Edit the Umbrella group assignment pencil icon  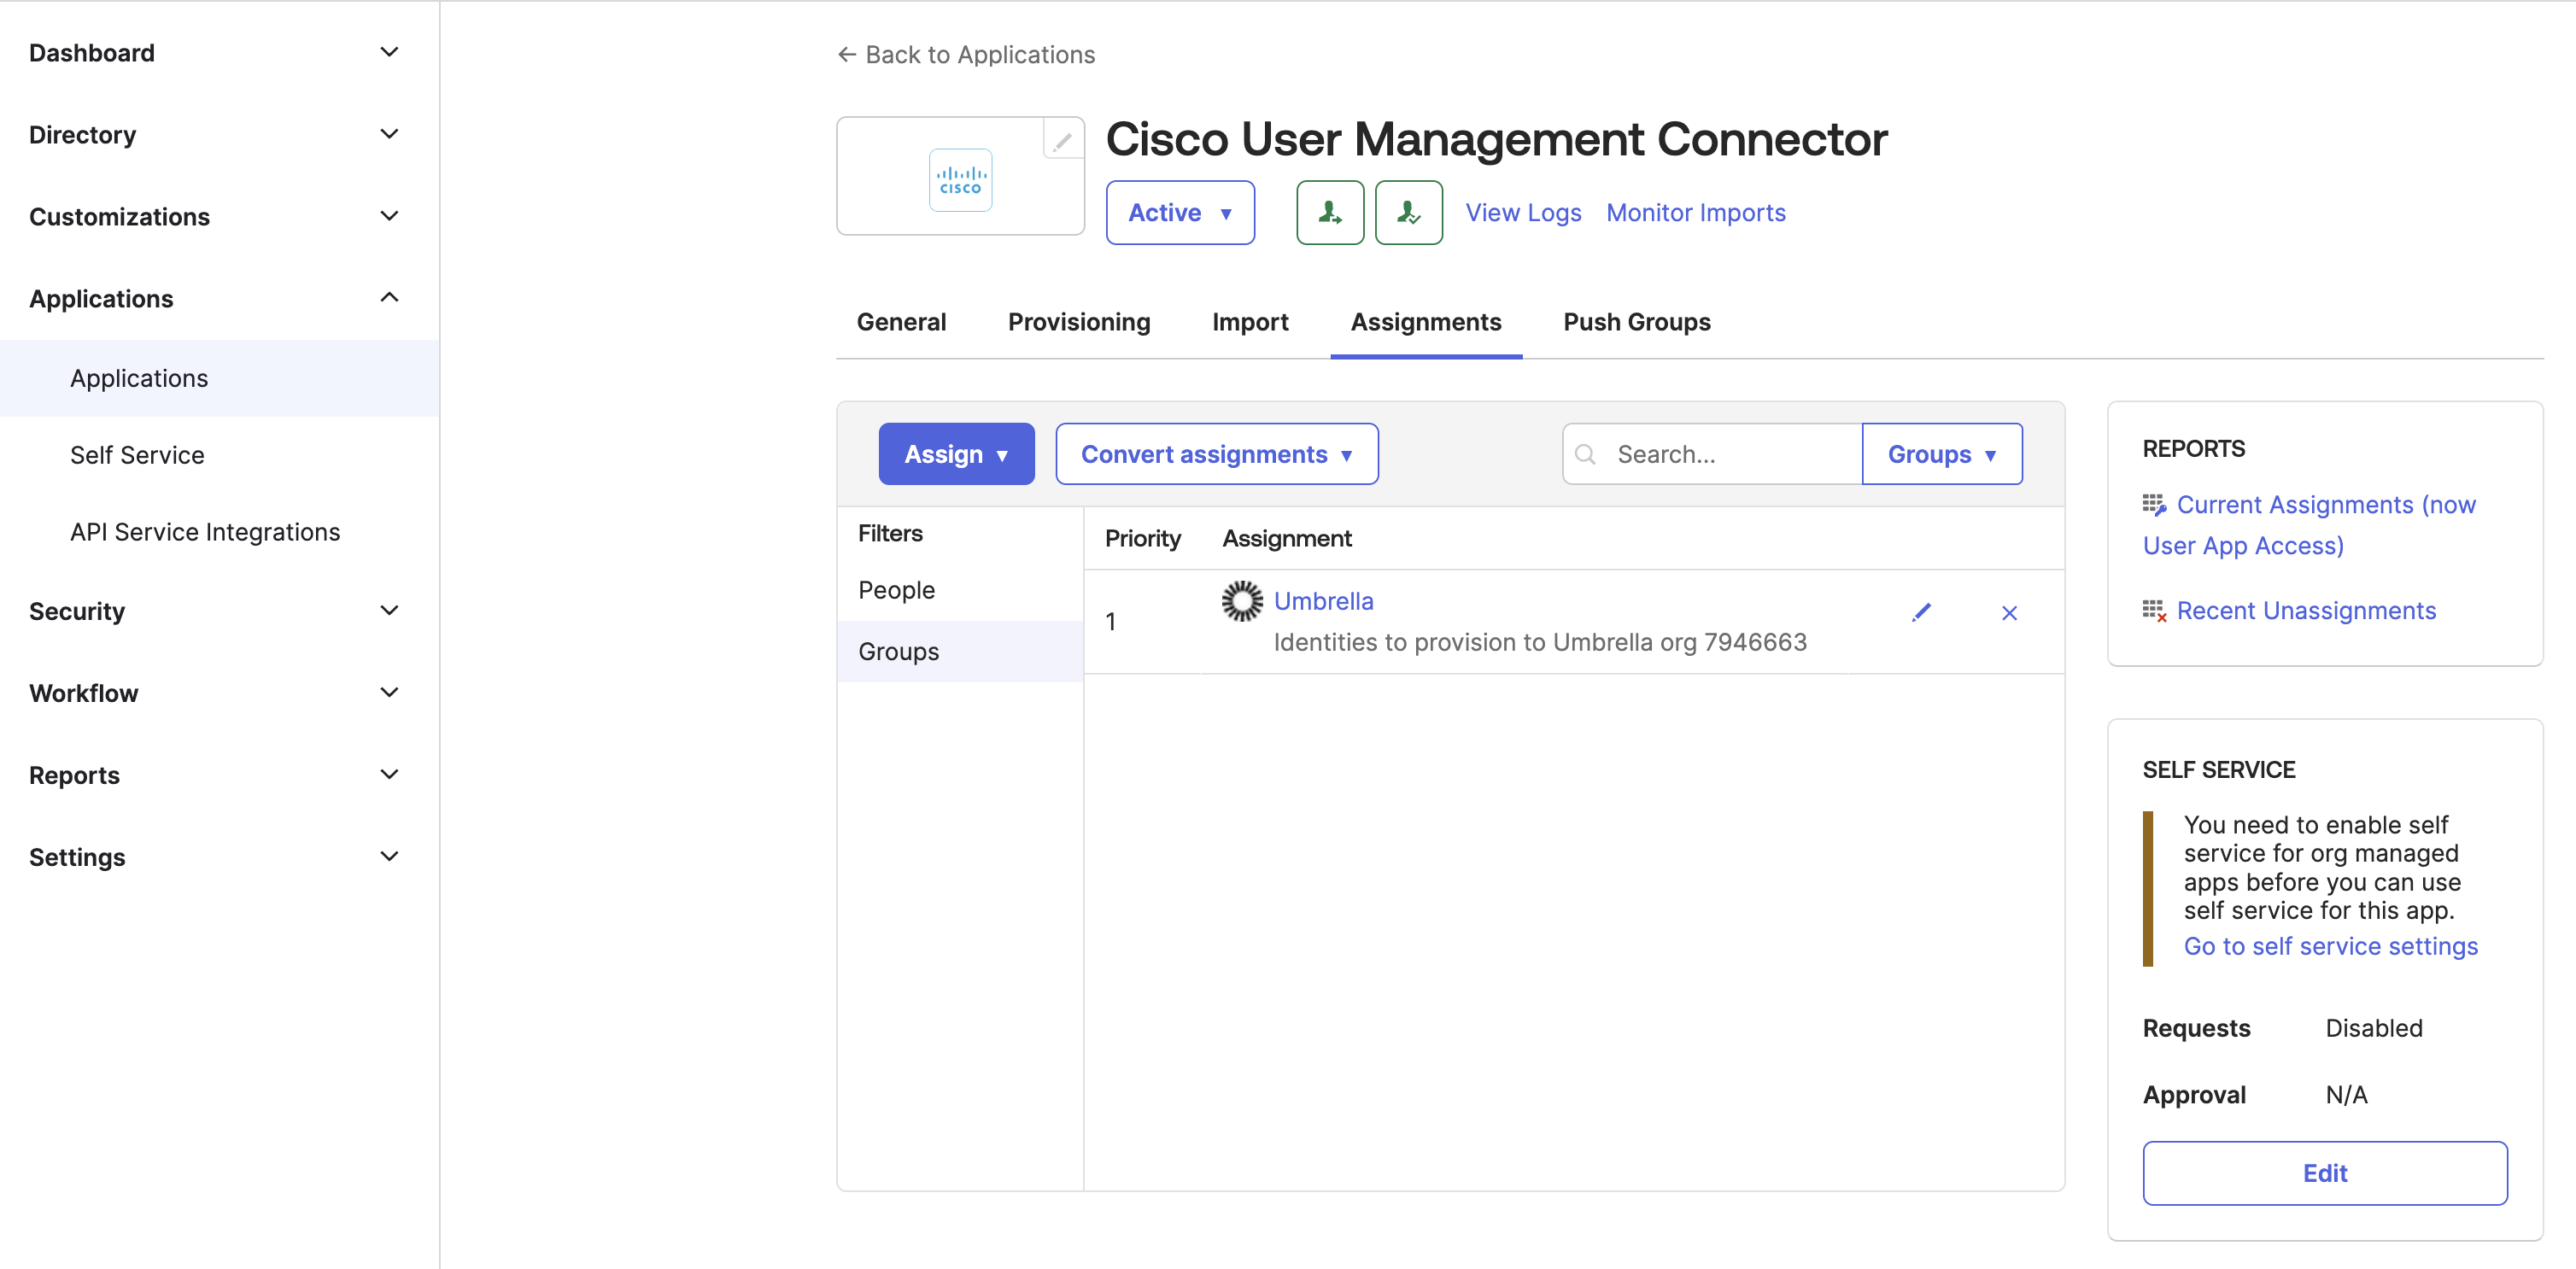coord(1921,613)
